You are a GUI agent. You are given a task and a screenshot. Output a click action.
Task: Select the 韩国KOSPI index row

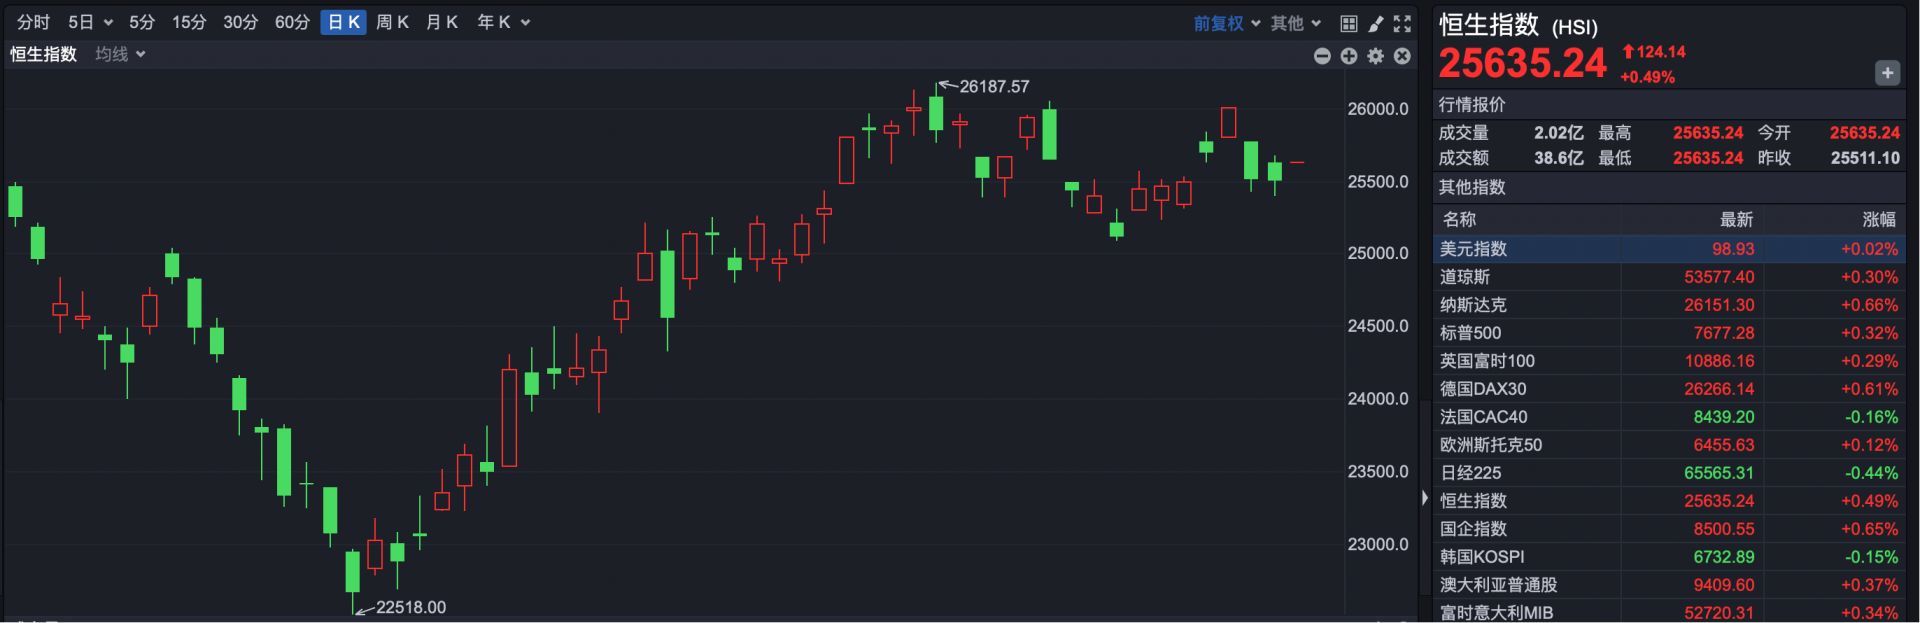[x=1669, y=557]
